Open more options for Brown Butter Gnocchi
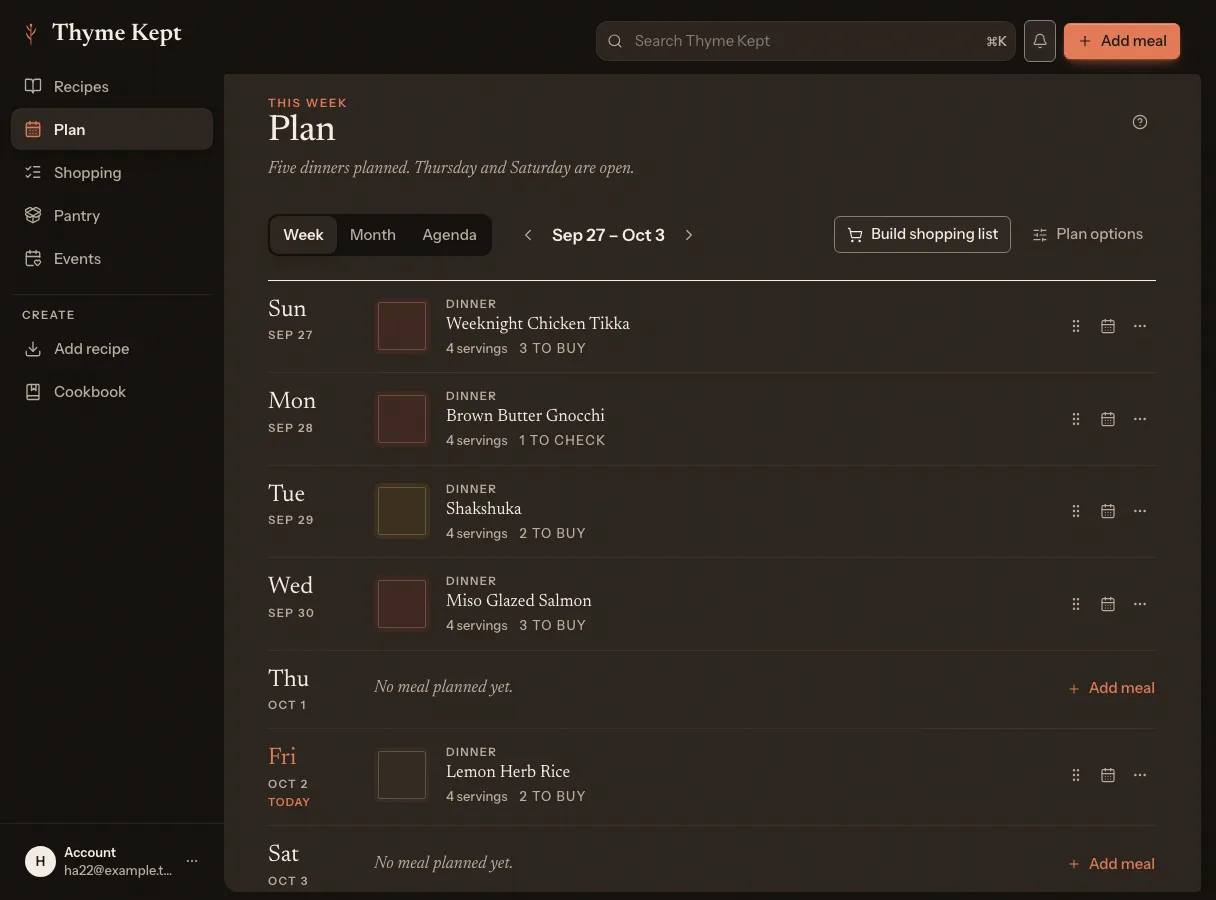Viewport: 1216px width, 900px height. [1140, 419]
